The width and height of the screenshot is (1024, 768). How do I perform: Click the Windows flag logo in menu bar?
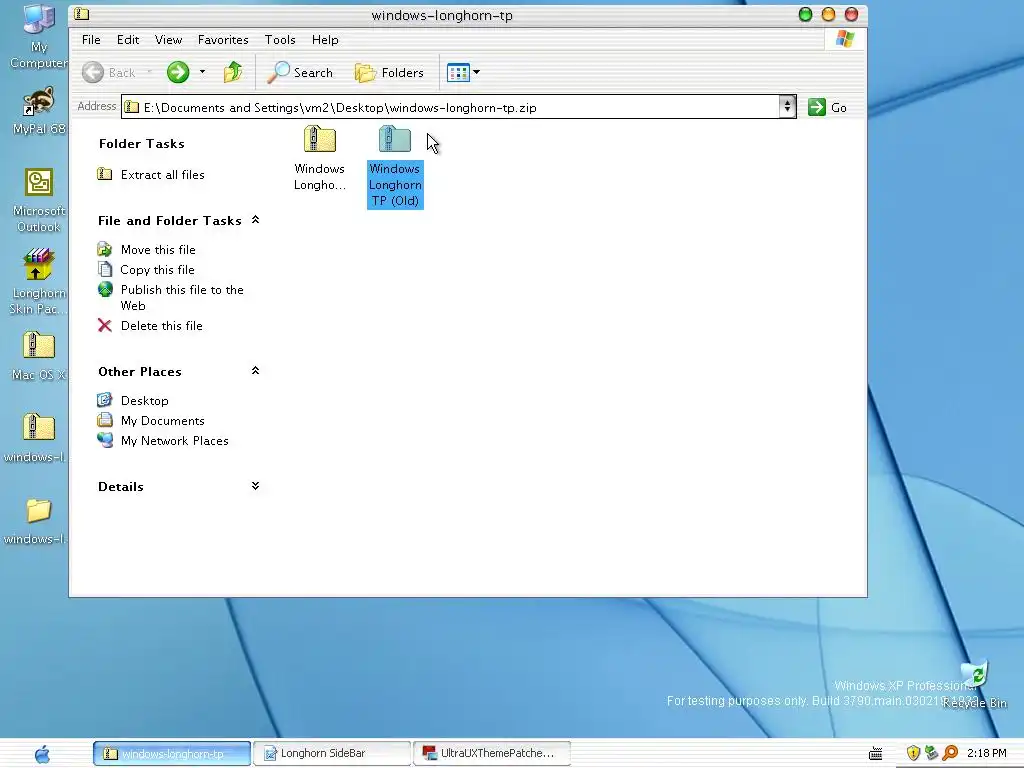point(845,39)
